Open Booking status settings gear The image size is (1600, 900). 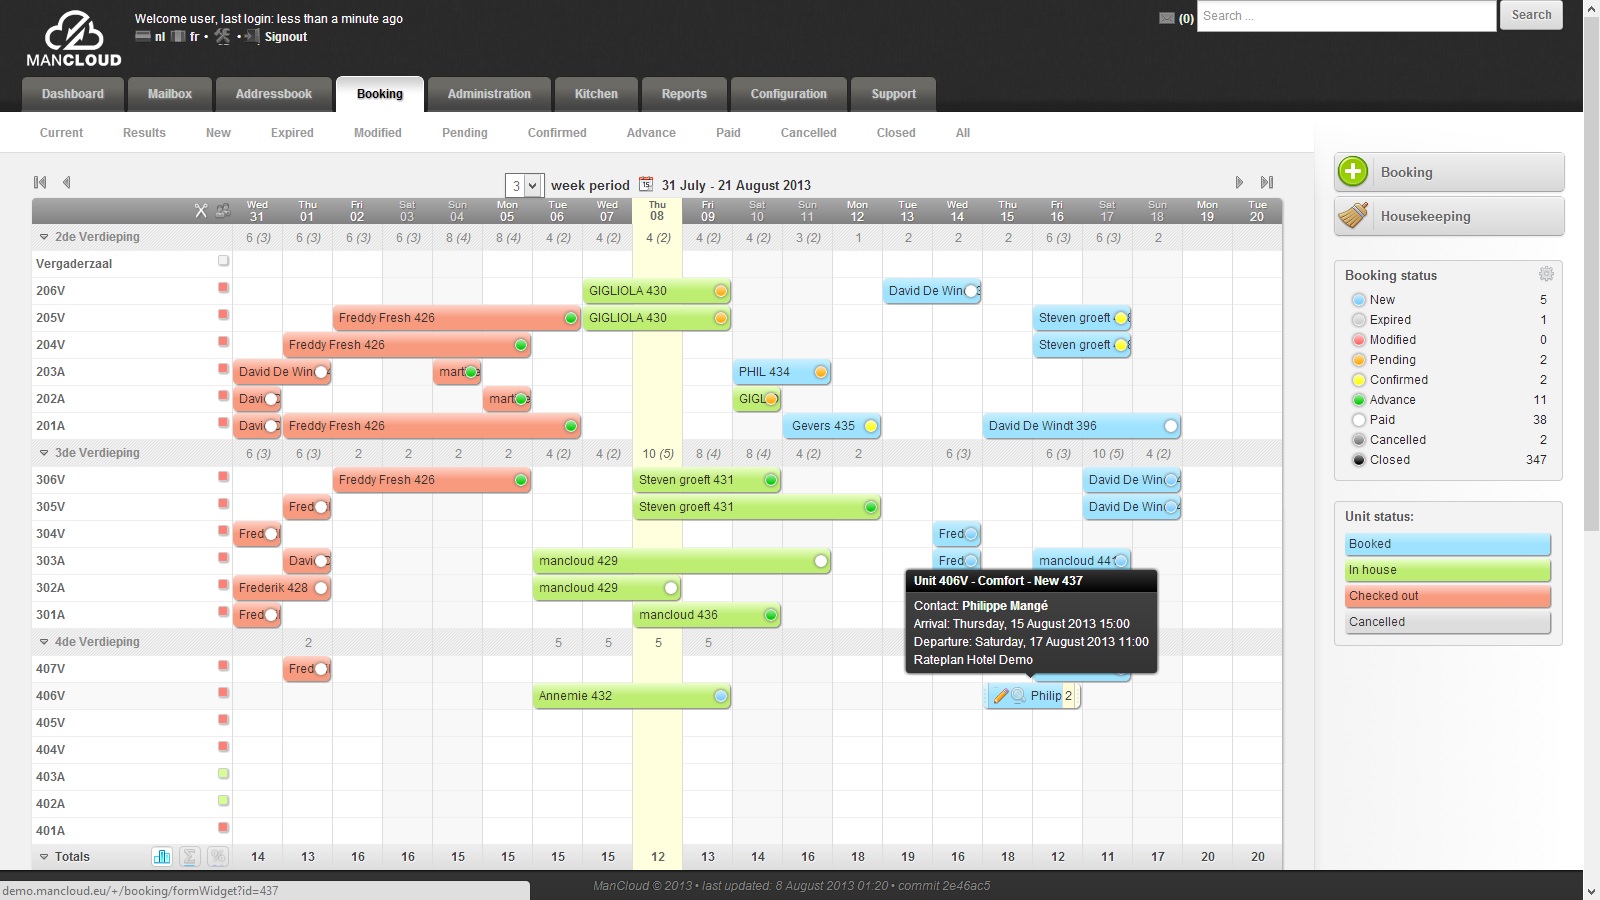pyautogui.click(x=1546, y=274)
